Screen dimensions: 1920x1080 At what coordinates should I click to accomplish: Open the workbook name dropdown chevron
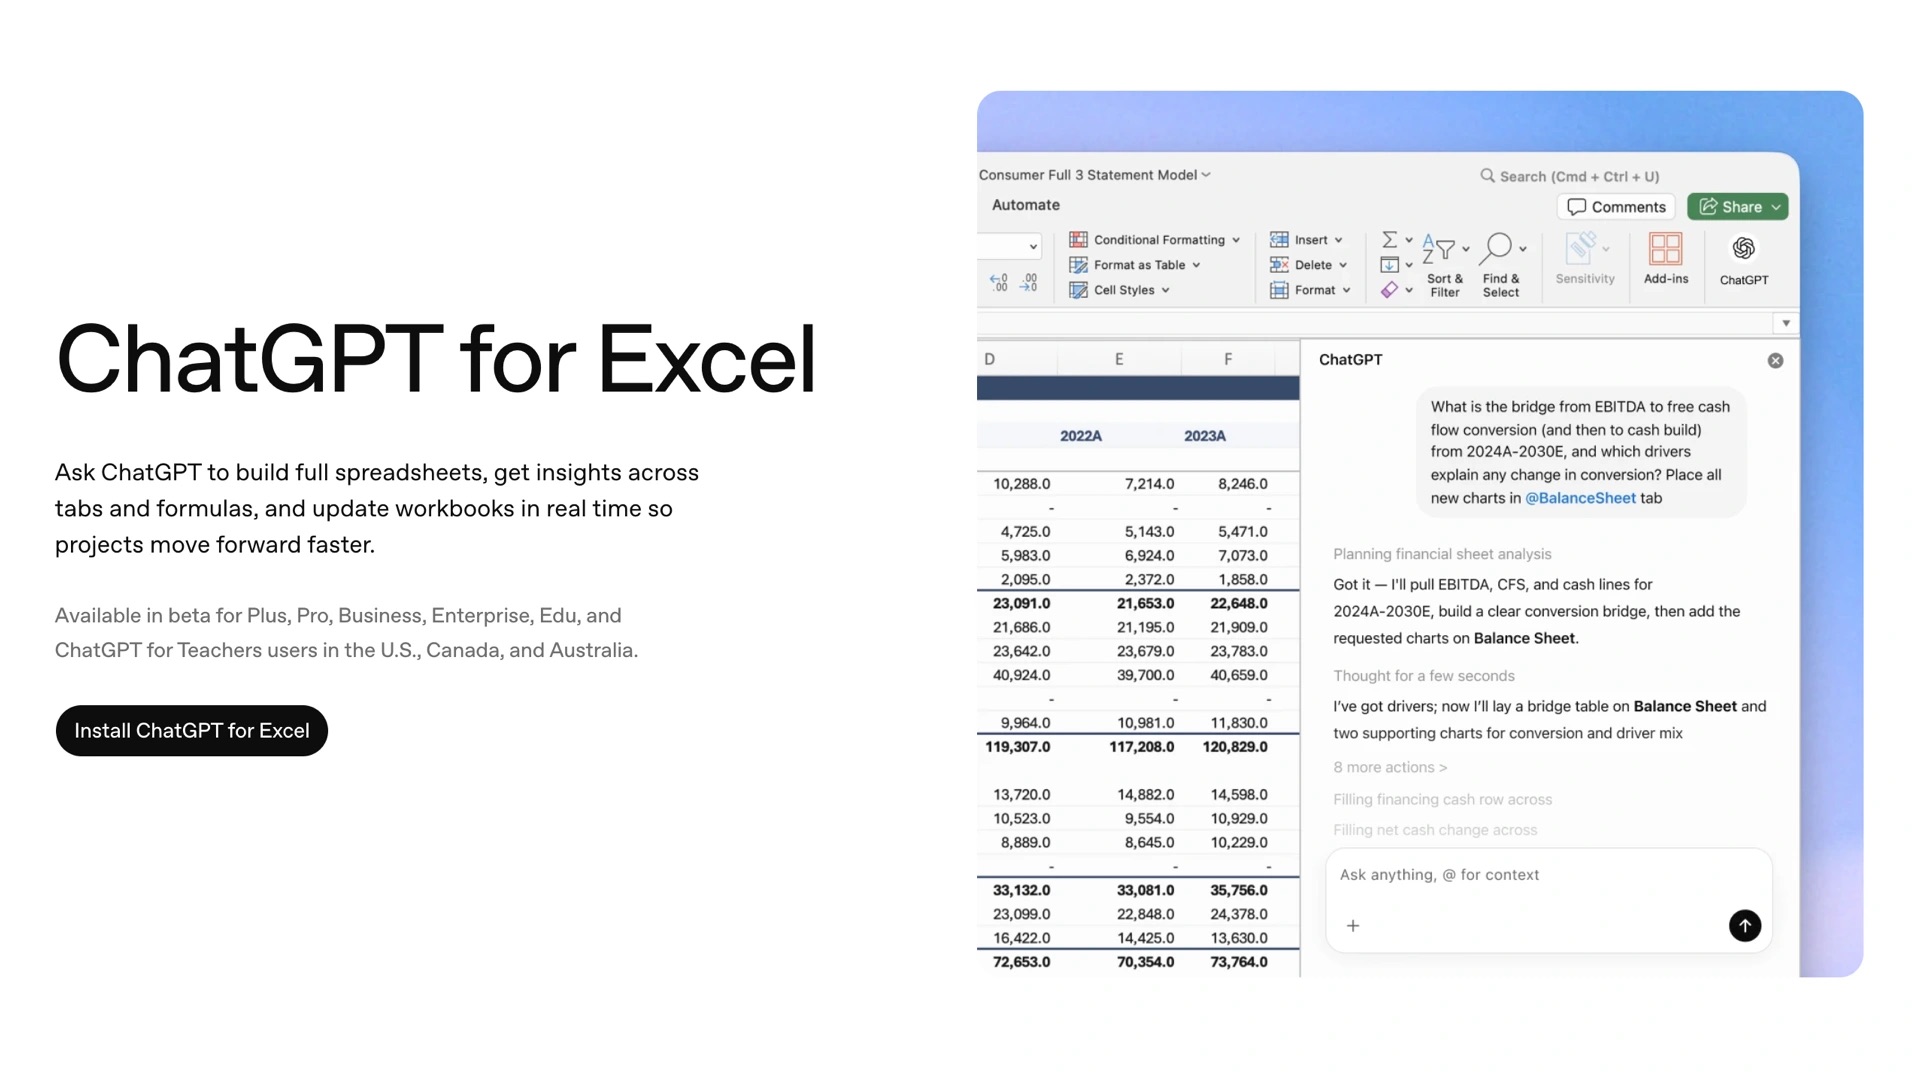1203,174
